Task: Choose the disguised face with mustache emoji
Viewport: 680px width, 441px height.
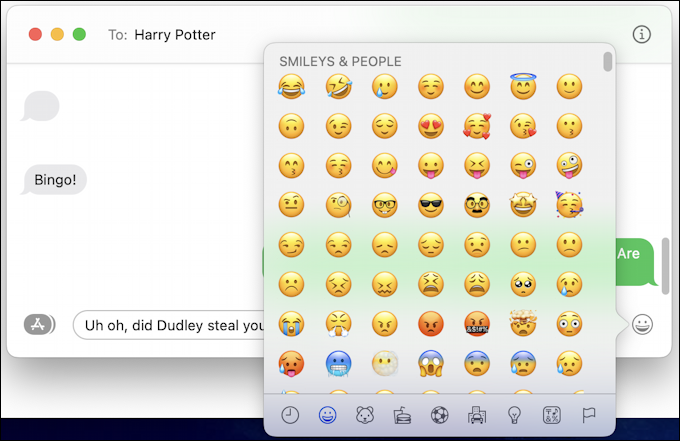Action: point(477,205)
